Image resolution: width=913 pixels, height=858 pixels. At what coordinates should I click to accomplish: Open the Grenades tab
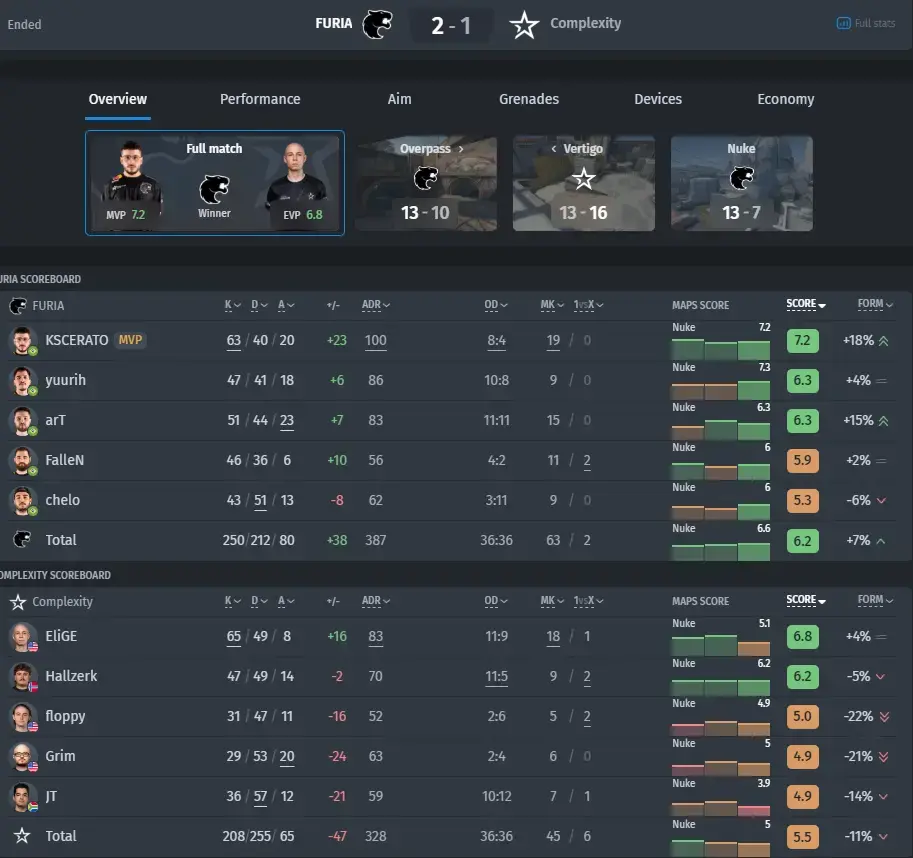(529, 100)
